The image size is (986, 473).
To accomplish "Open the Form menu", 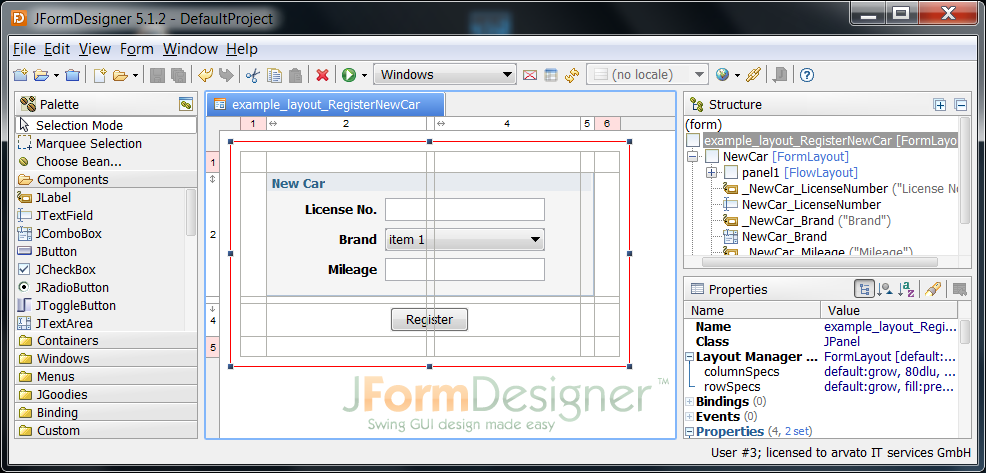I will pyautogui.click(x=136, y=49).
